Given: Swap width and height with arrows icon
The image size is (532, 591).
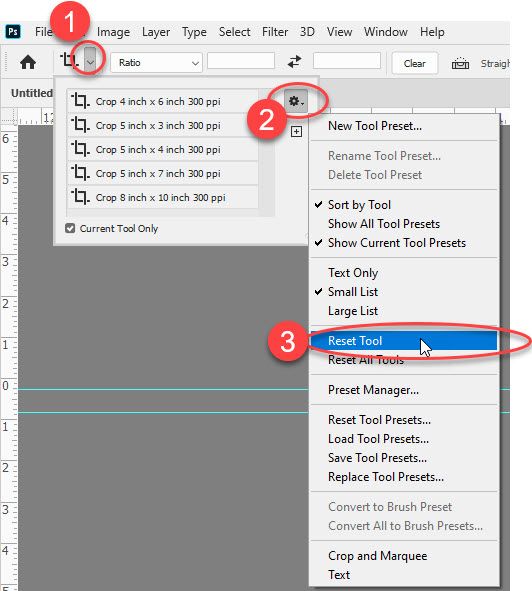Looking at the screenshot, I should click(294, 62).
